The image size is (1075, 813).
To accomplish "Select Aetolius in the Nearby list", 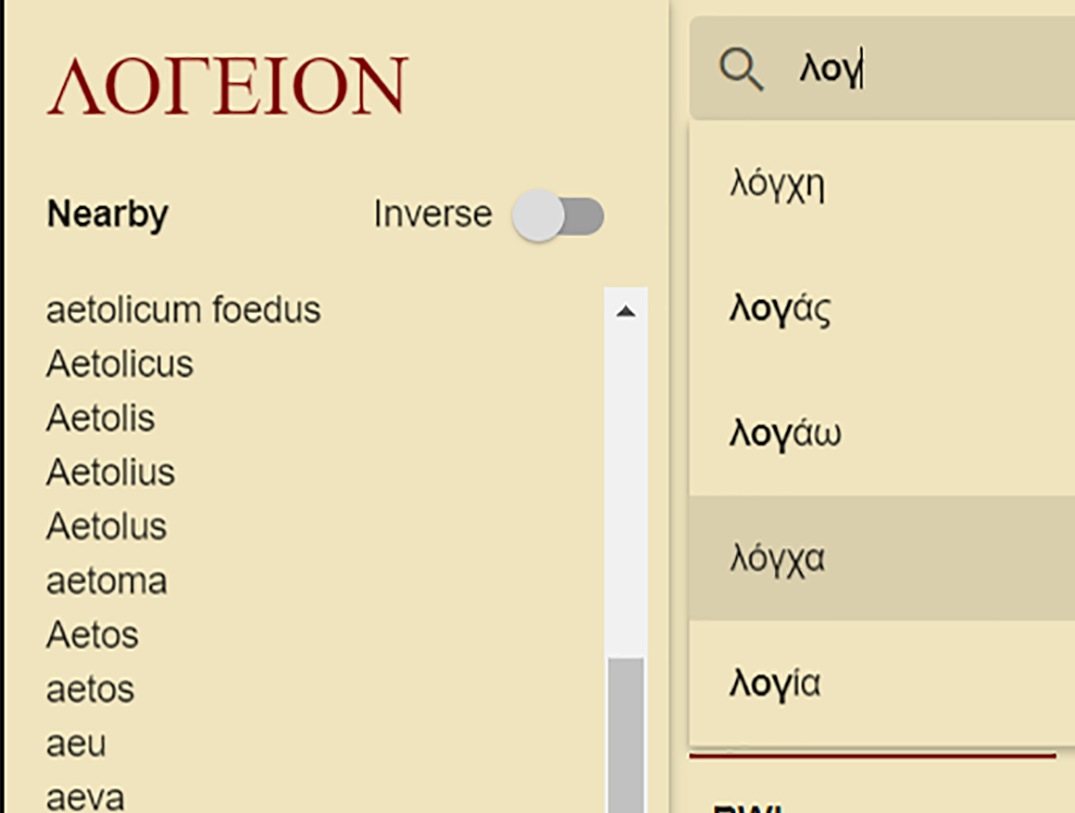I will [110, 472].
